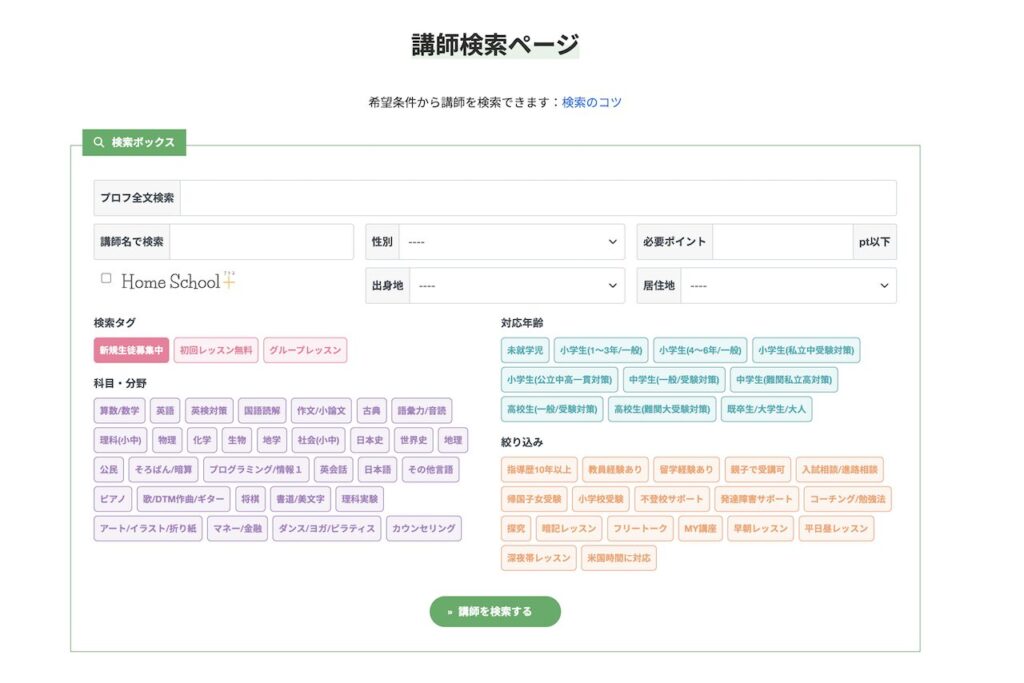
Task: Select the 小学生(私立中受験対策) age tag
Action: point(807,350)
